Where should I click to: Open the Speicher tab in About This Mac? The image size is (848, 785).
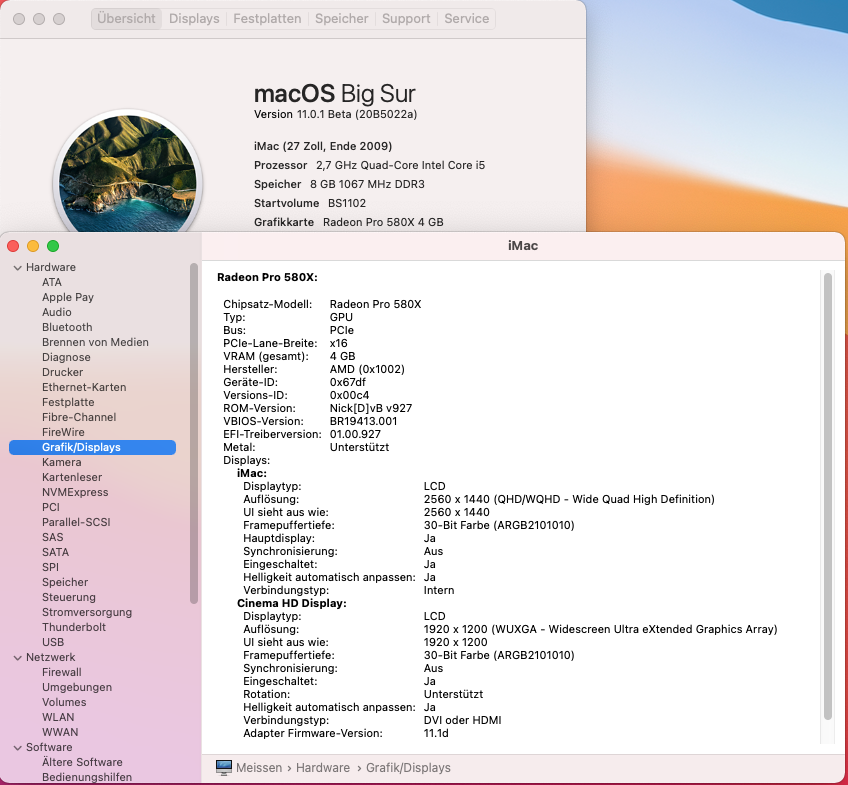[342, 19]
